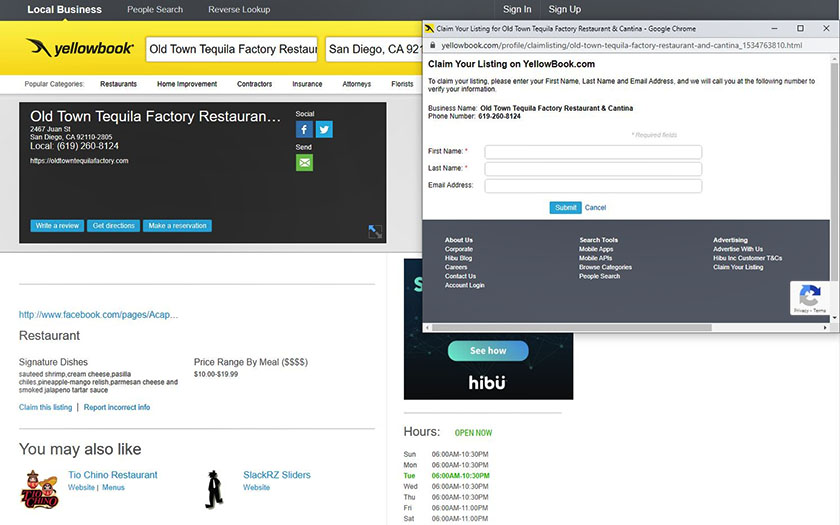Viewport: 840px width, 525px height.
Task: Expand the listing panel with arrows icon
Action: pyautogui.click(x=375, y=231)
